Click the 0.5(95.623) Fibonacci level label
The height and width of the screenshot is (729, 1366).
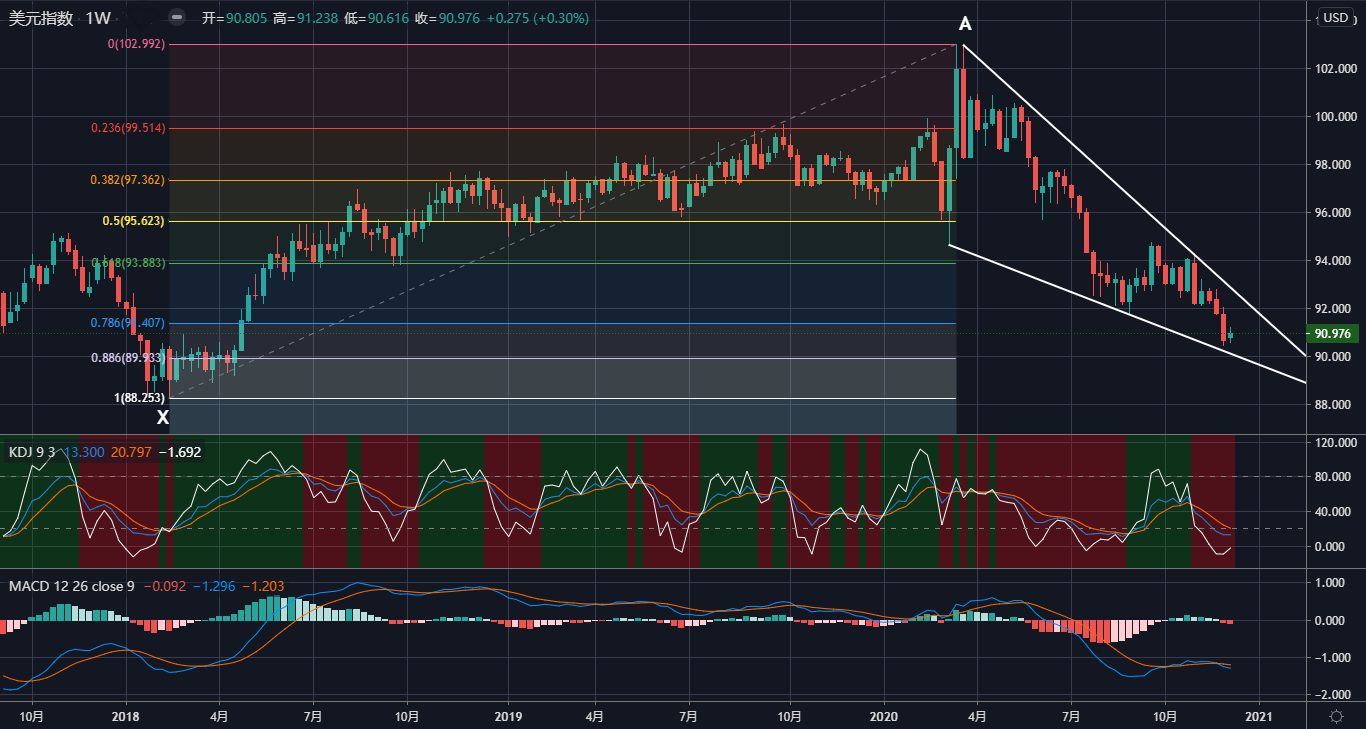pos(133,221)
